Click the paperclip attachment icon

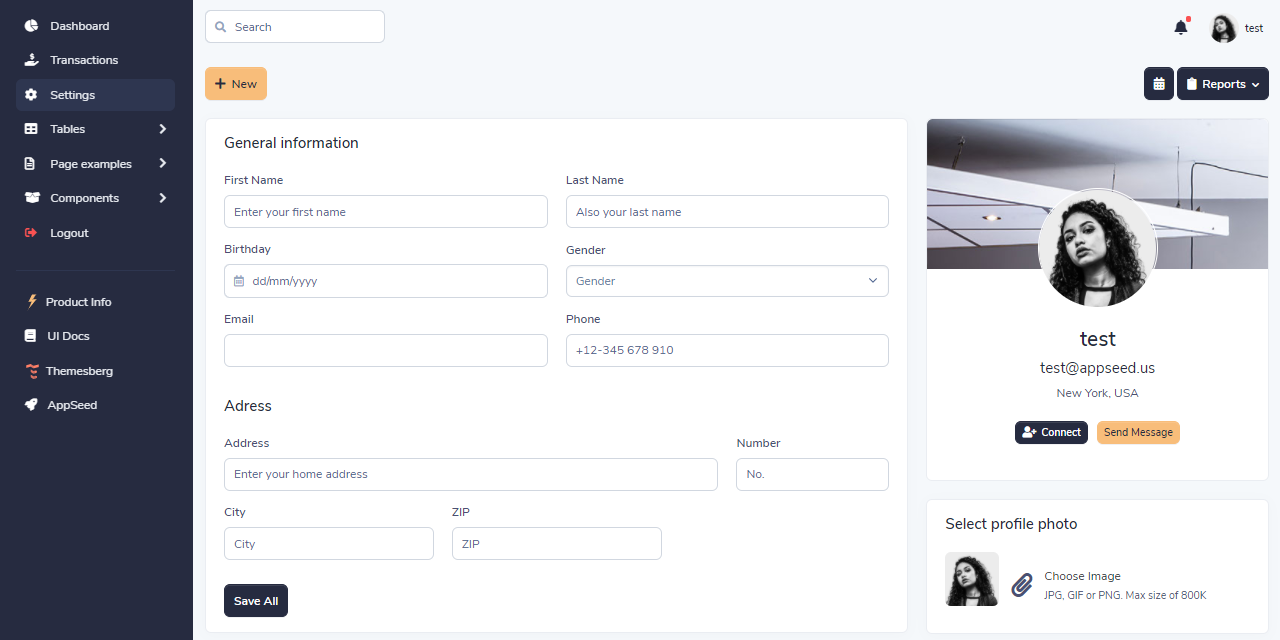[1021, 585]
